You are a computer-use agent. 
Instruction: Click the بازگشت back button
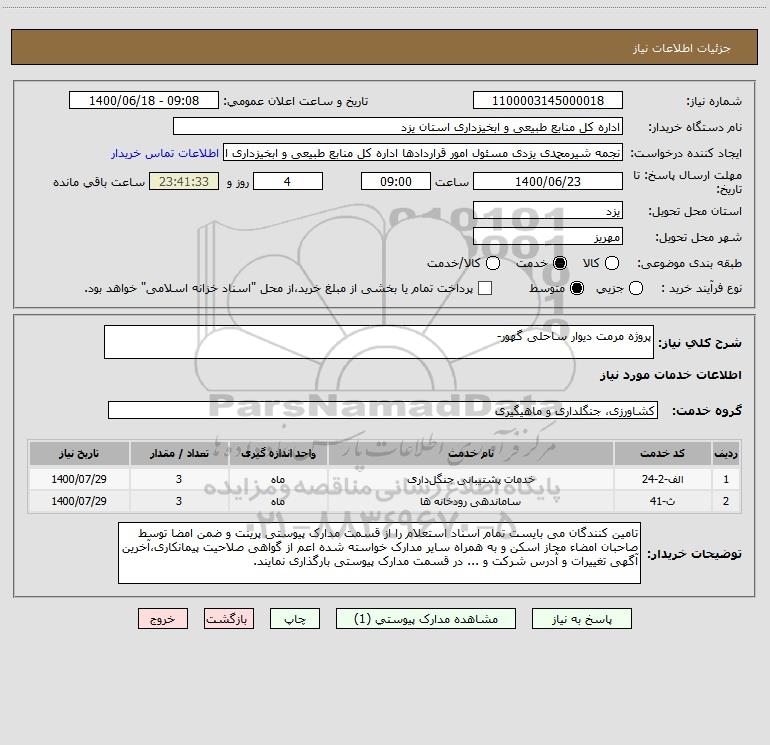(229, 619)
